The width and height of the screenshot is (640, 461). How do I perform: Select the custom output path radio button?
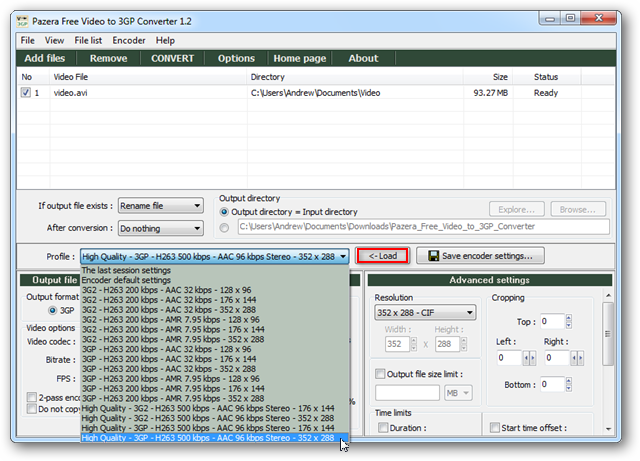coord(224,227)
